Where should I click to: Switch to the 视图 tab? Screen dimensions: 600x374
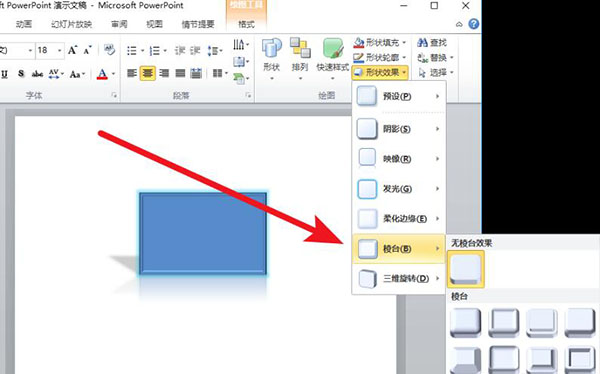[155, 24]
